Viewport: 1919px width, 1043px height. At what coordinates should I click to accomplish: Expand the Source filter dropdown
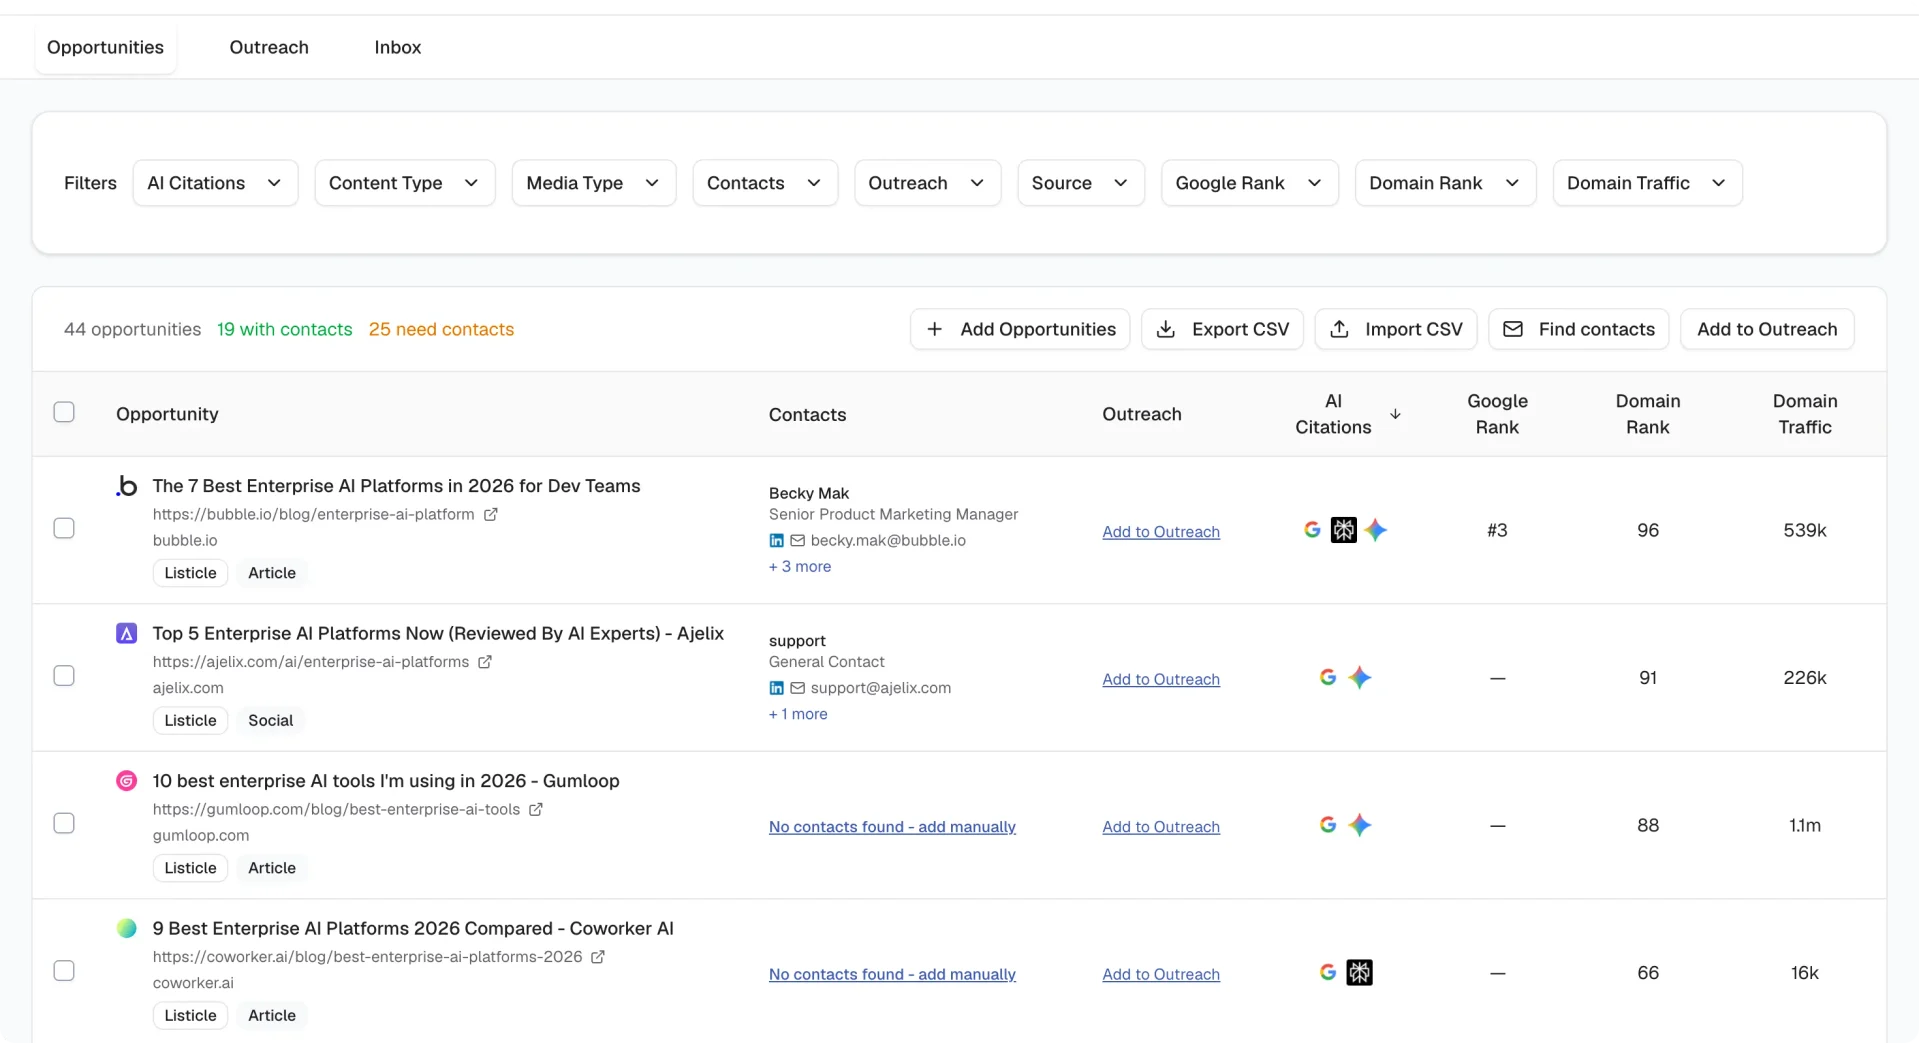tap(1080, 183)
